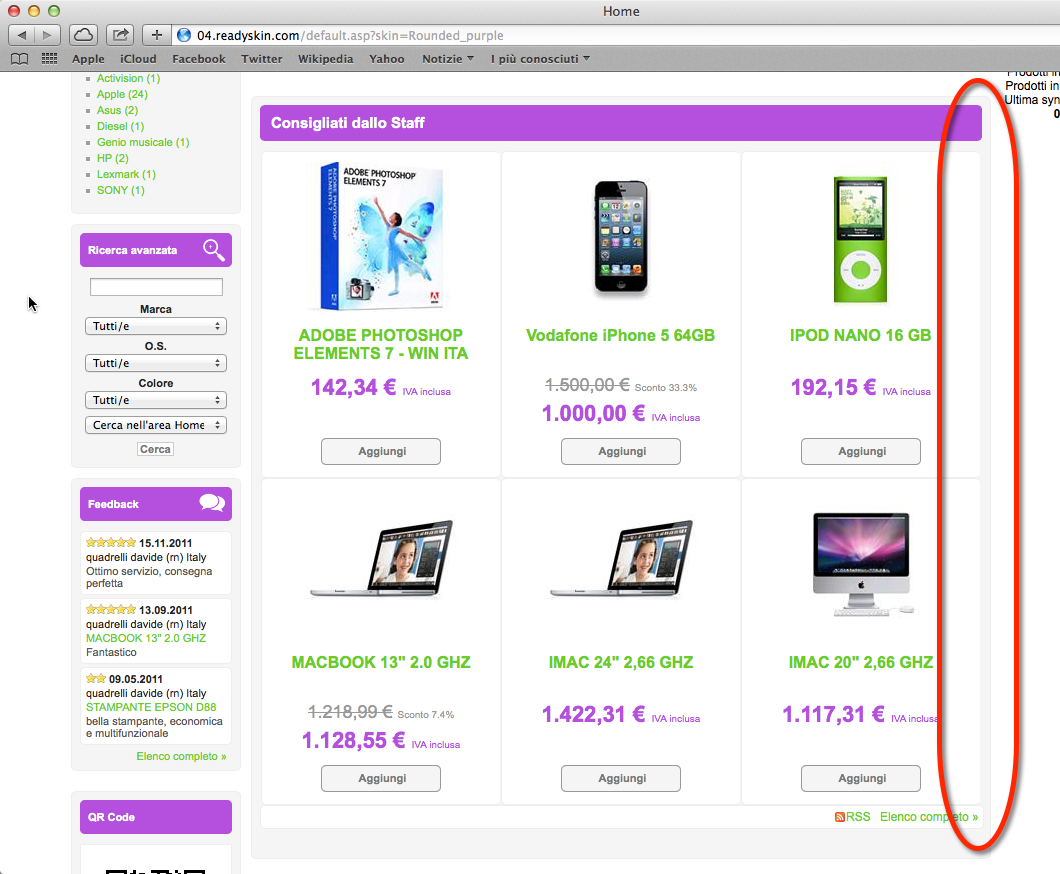1060x874 pixels.
Task: Open Twitter bookmark
Action: tap(262, 59)
